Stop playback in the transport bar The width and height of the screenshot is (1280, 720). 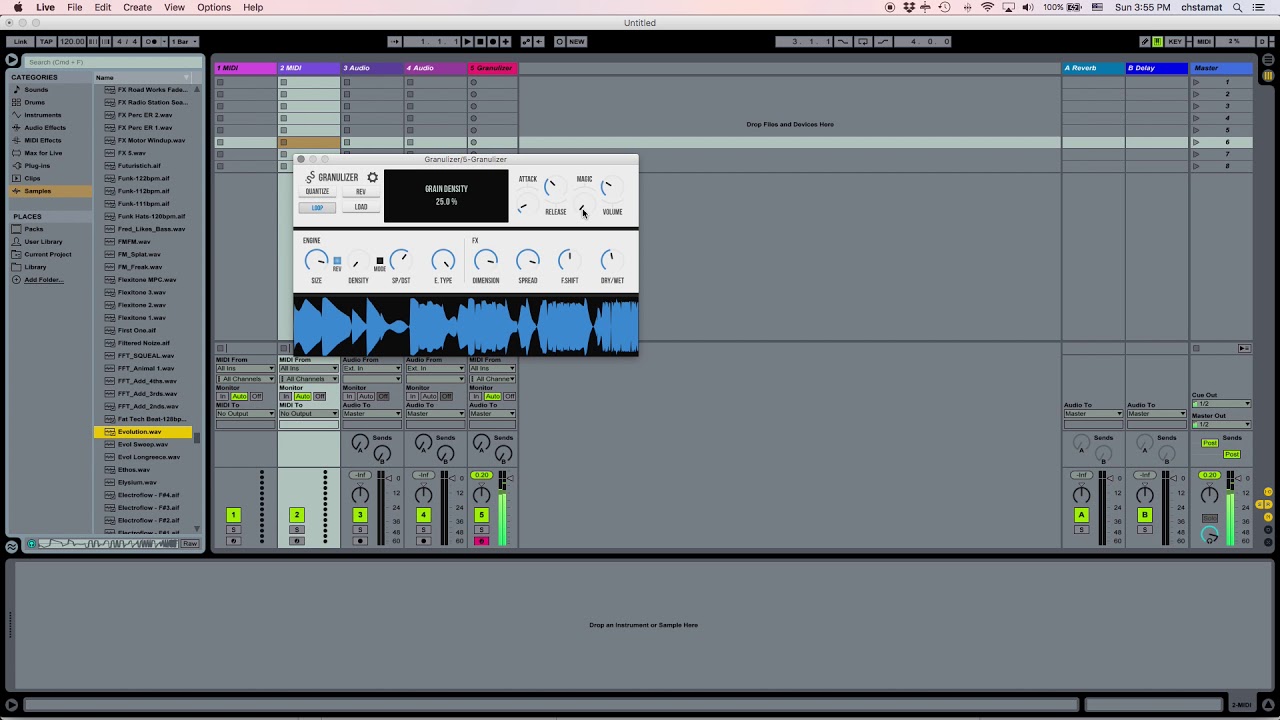tap(480, 42)
